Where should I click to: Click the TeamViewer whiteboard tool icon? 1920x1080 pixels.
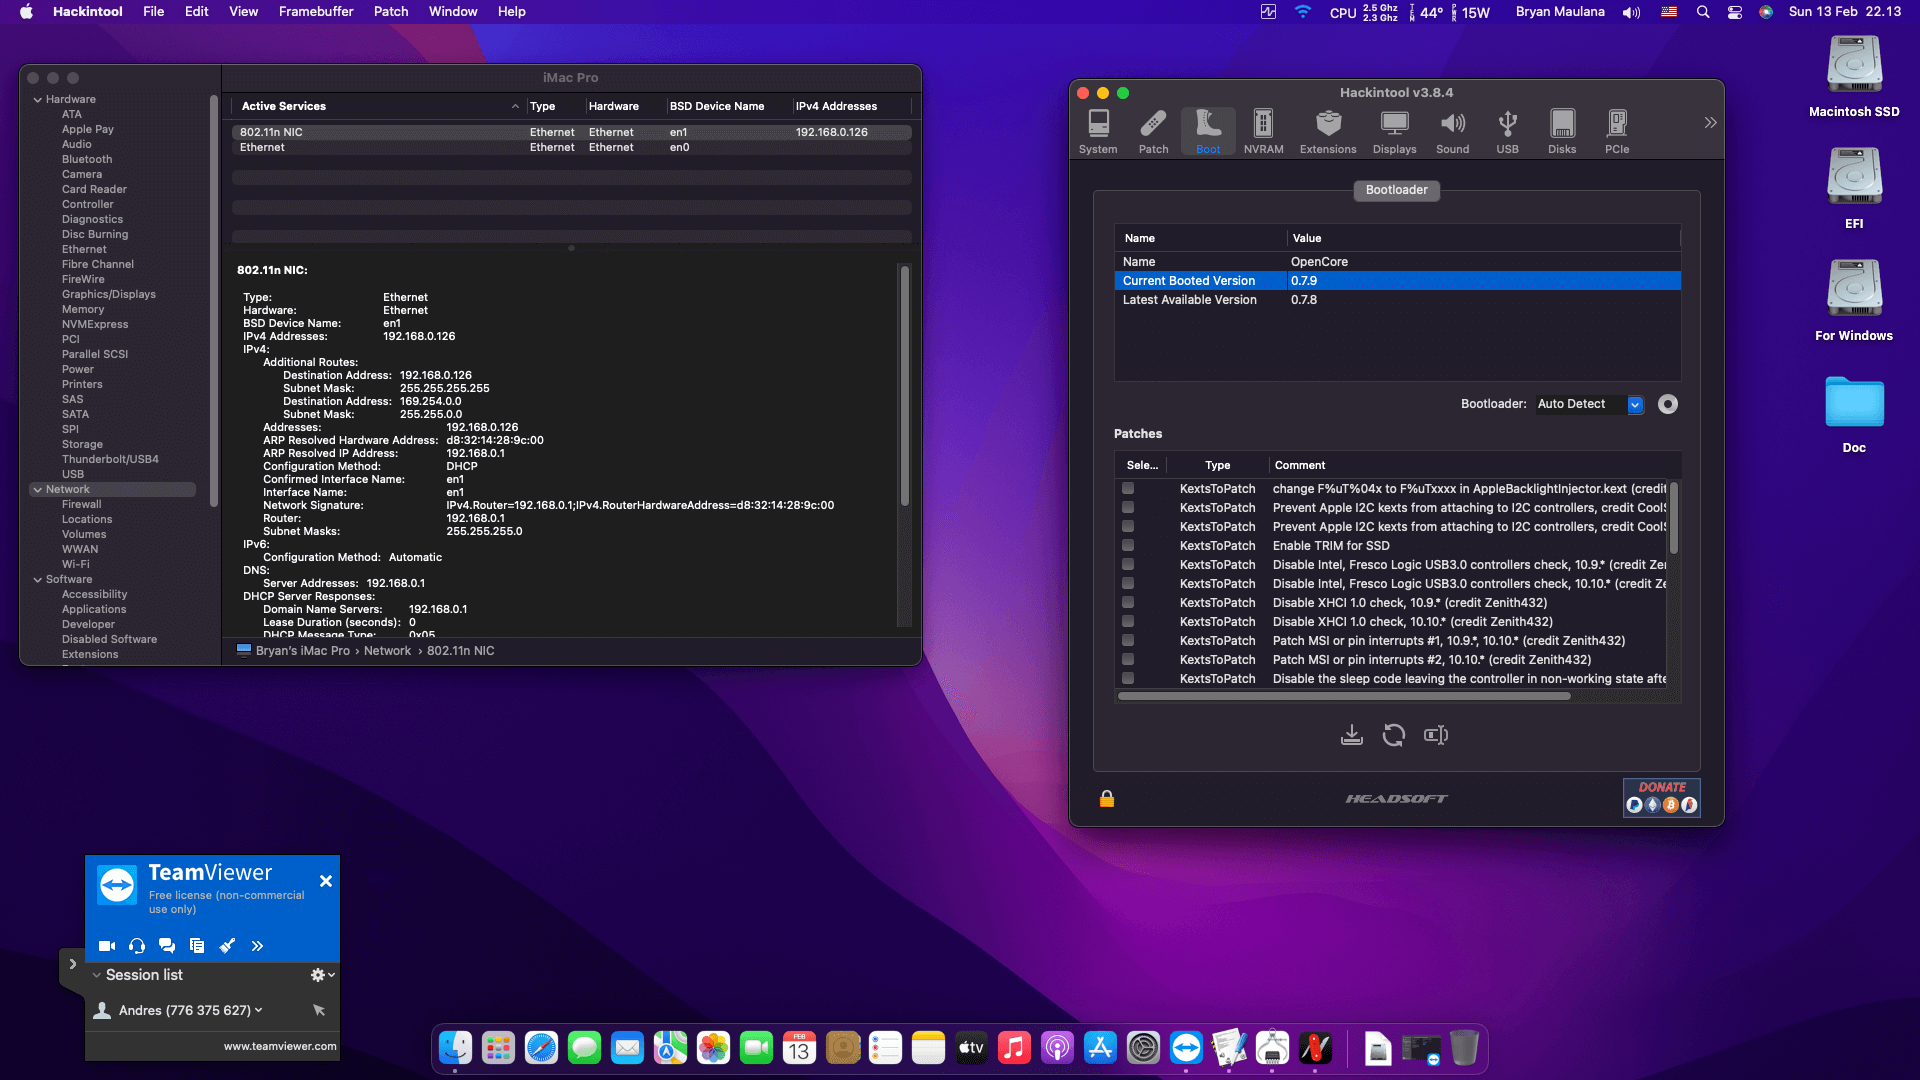pos(227,945)
